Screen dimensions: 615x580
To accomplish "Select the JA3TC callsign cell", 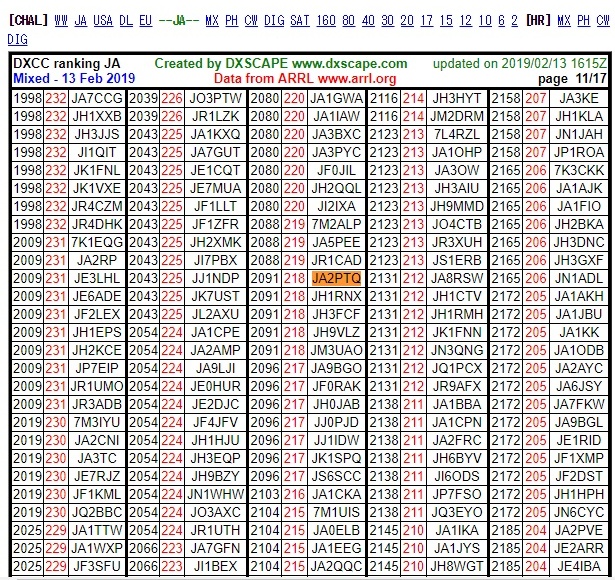I will pyautogui.click(x=97, y=458).
